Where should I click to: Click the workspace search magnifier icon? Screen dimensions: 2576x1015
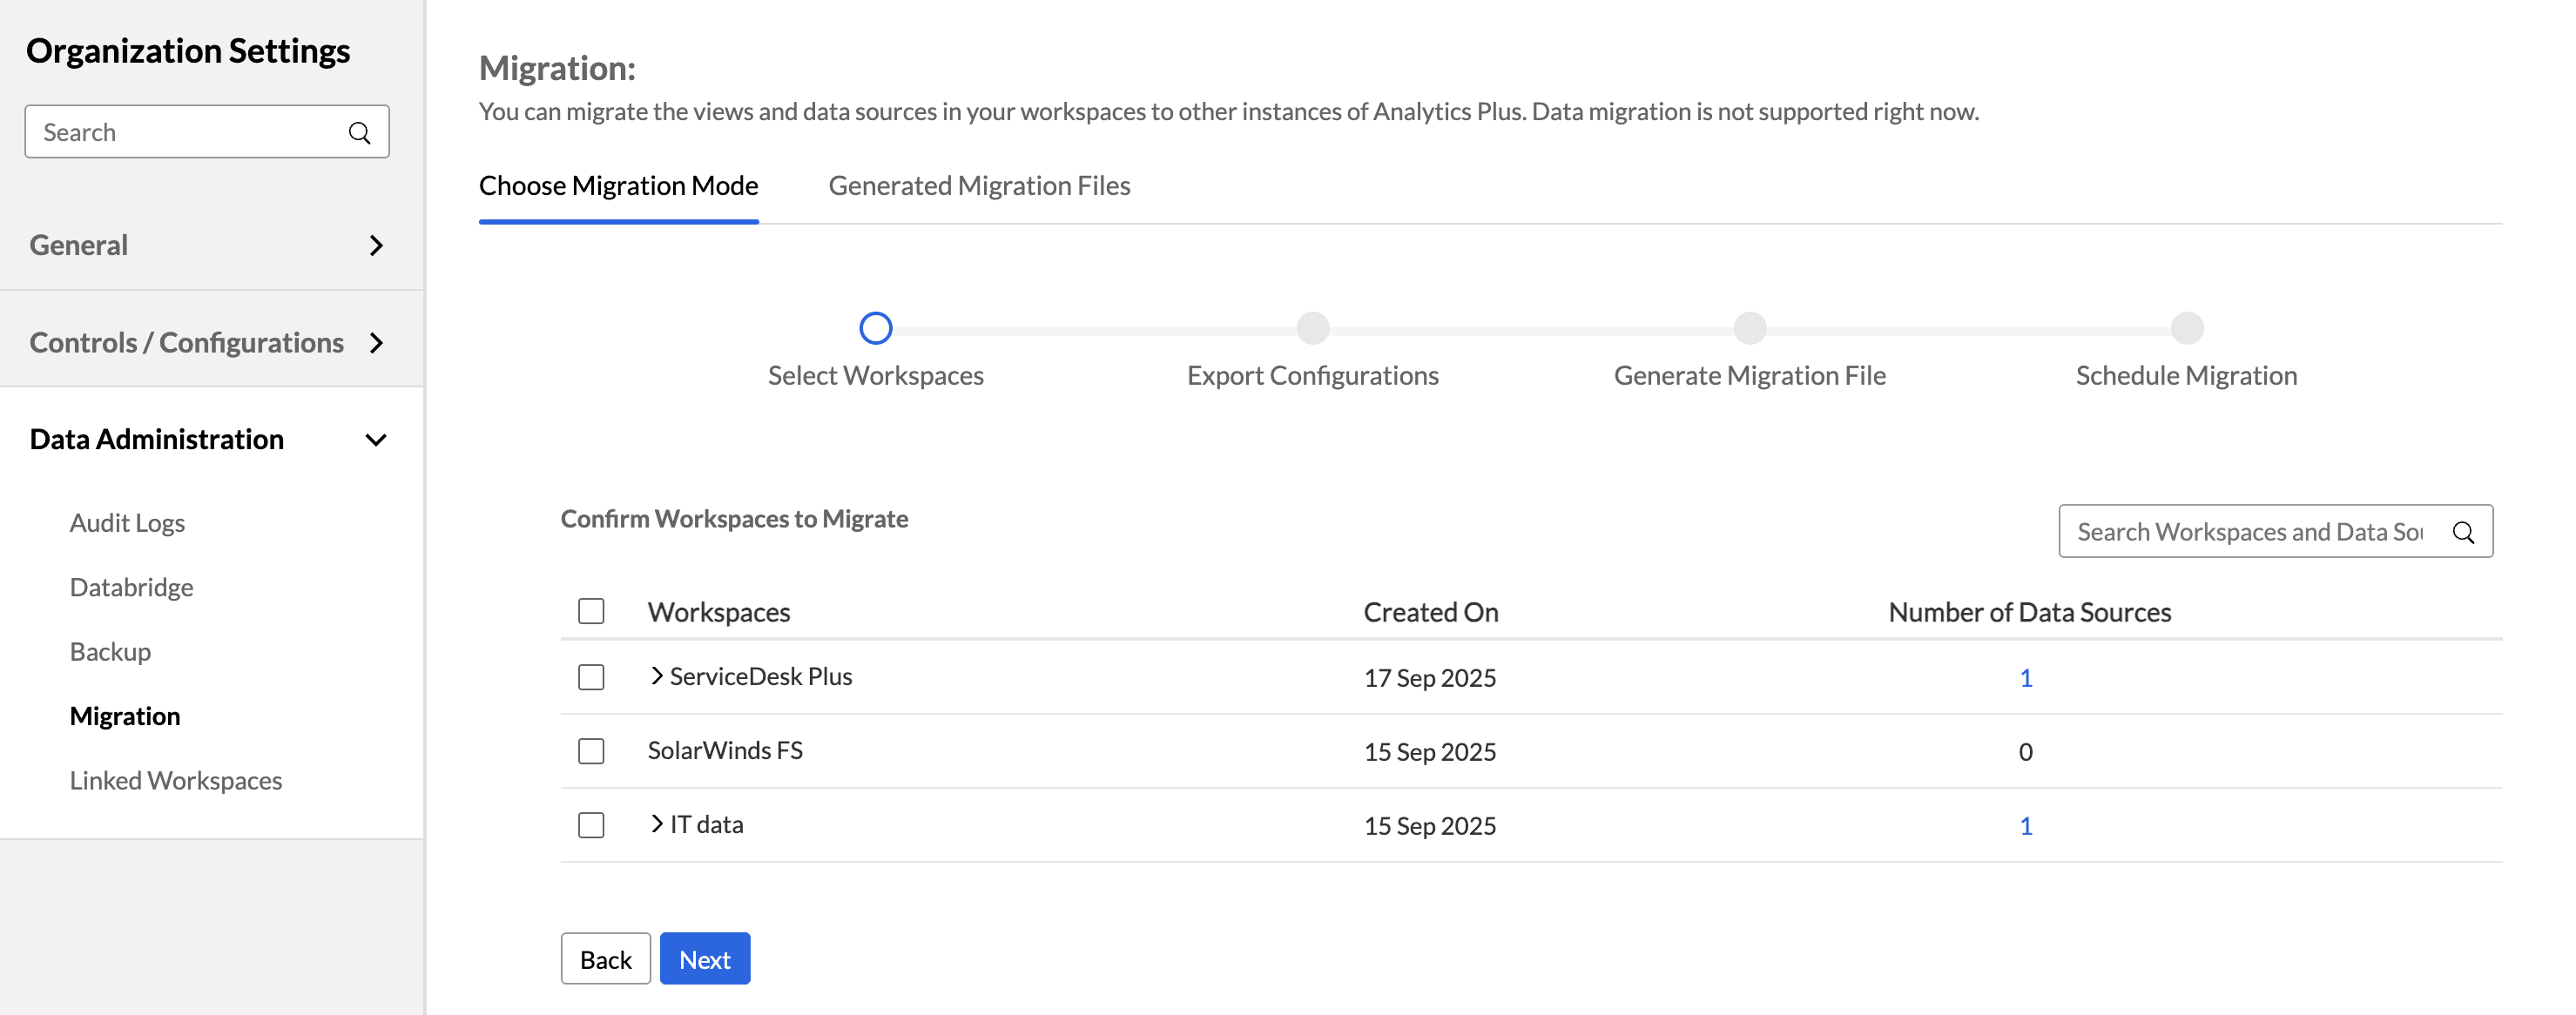coord(2463,532)
